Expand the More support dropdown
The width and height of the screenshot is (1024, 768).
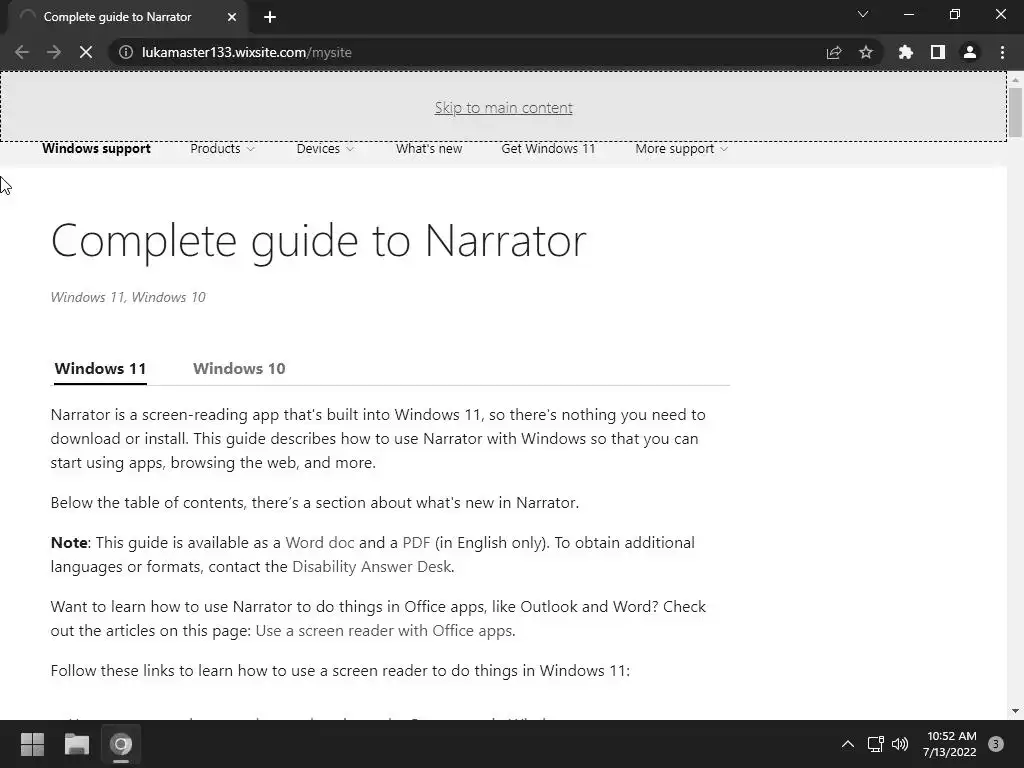(x=681, y=148)
